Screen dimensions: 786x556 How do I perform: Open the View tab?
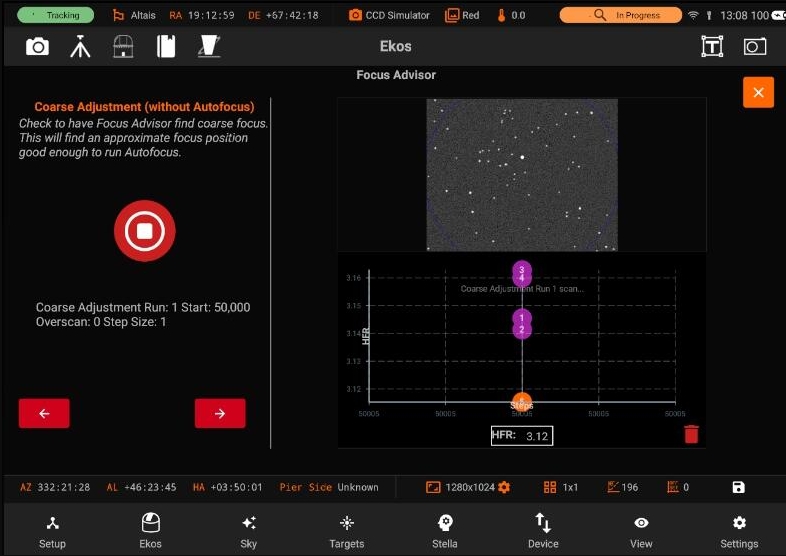641,530
